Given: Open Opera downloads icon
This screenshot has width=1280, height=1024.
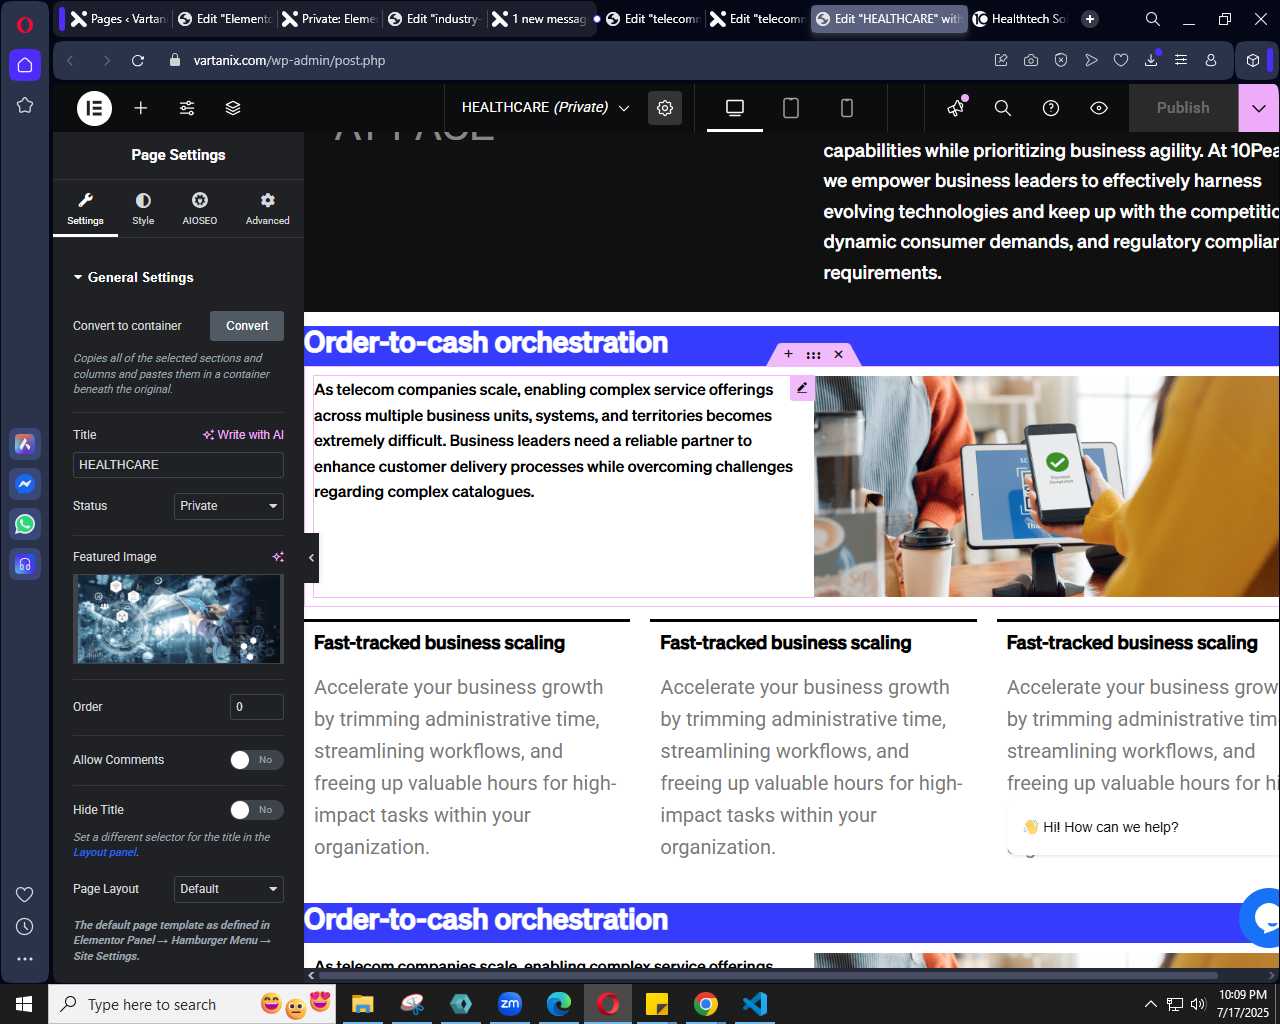Looking at the screenshot, I should pos(1151,60).
